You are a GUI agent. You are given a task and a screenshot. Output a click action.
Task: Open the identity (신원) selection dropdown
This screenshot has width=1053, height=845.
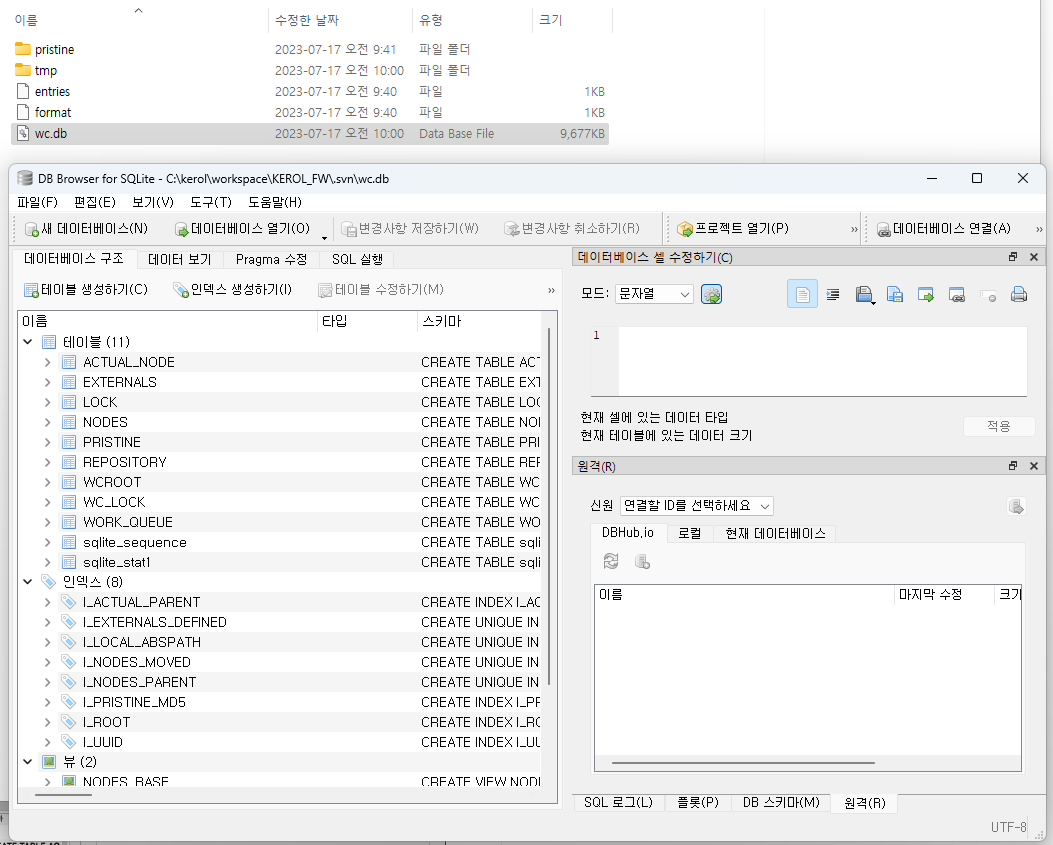(696, 506)
